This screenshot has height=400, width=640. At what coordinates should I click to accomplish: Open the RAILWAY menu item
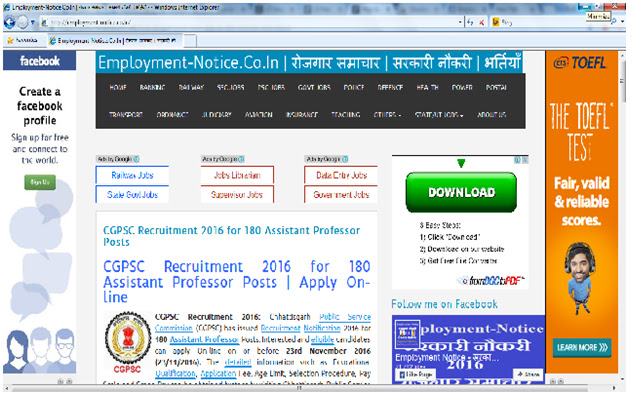(x=191, y=88)
